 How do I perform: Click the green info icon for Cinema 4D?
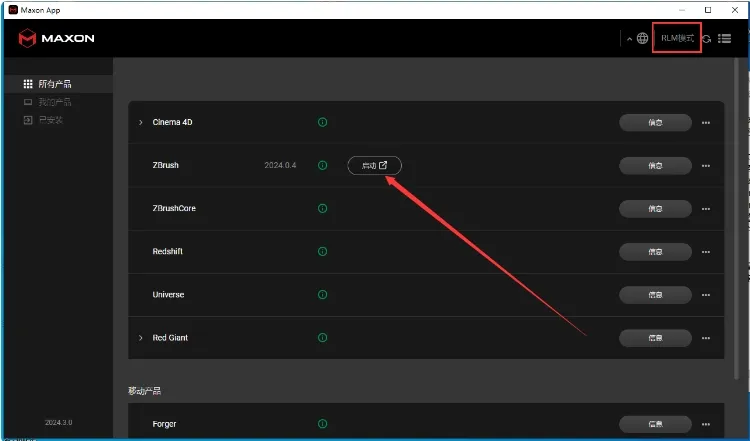(322, 122)
